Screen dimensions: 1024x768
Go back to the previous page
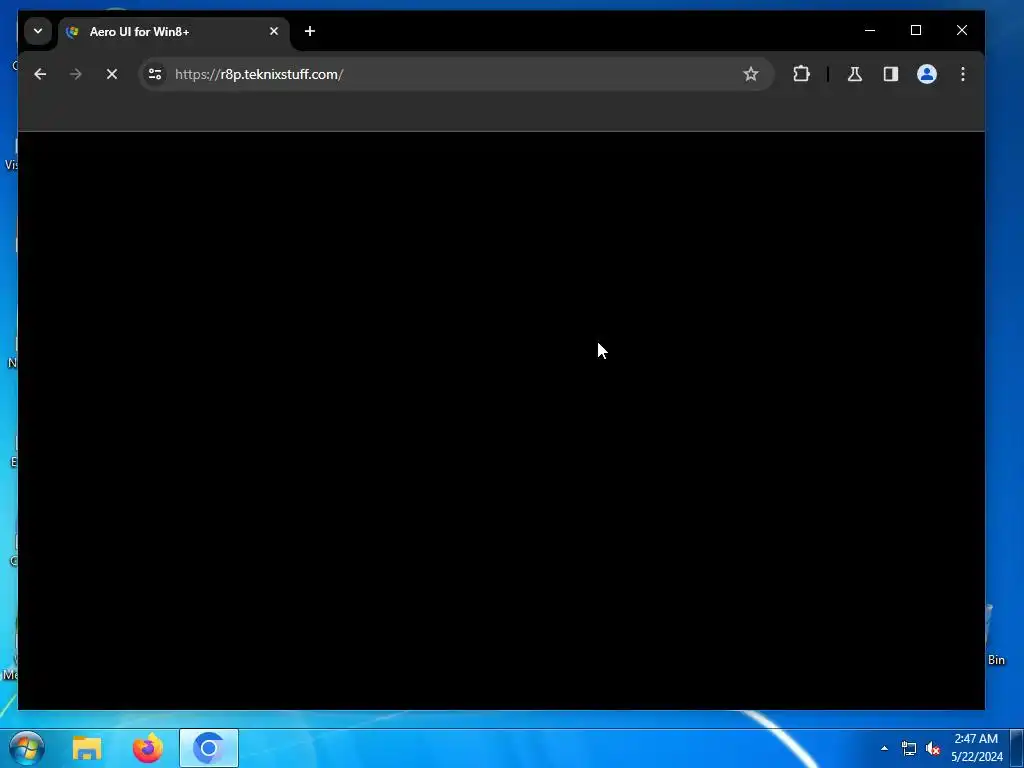40,74
